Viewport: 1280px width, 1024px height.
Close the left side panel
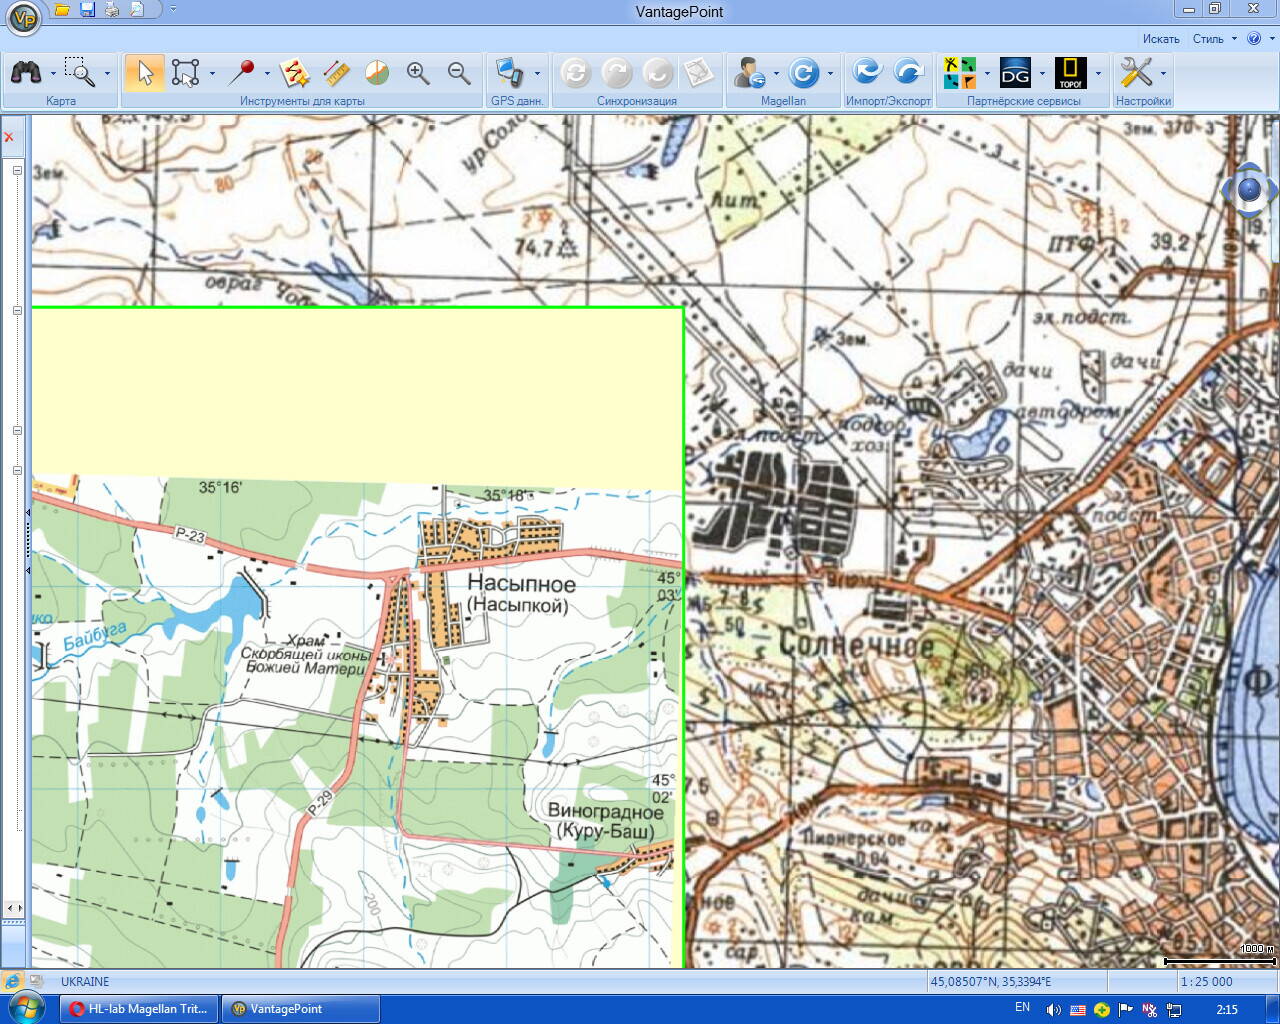click(x=9, y=137)
